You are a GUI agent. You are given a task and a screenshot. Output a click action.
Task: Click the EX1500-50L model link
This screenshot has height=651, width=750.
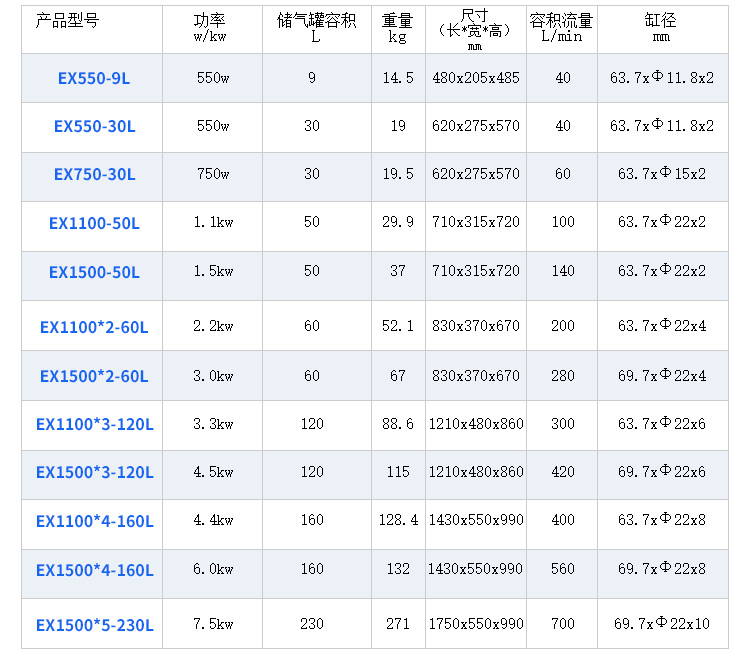(94, 272)
